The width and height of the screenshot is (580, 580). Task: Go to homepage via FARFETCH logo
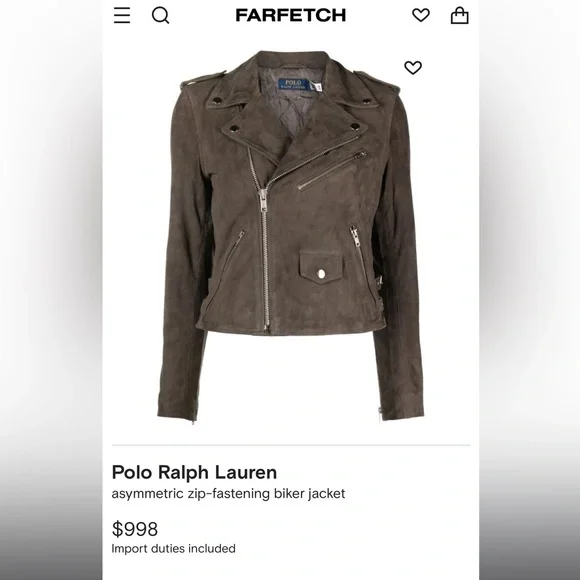(x=291, y=15)
